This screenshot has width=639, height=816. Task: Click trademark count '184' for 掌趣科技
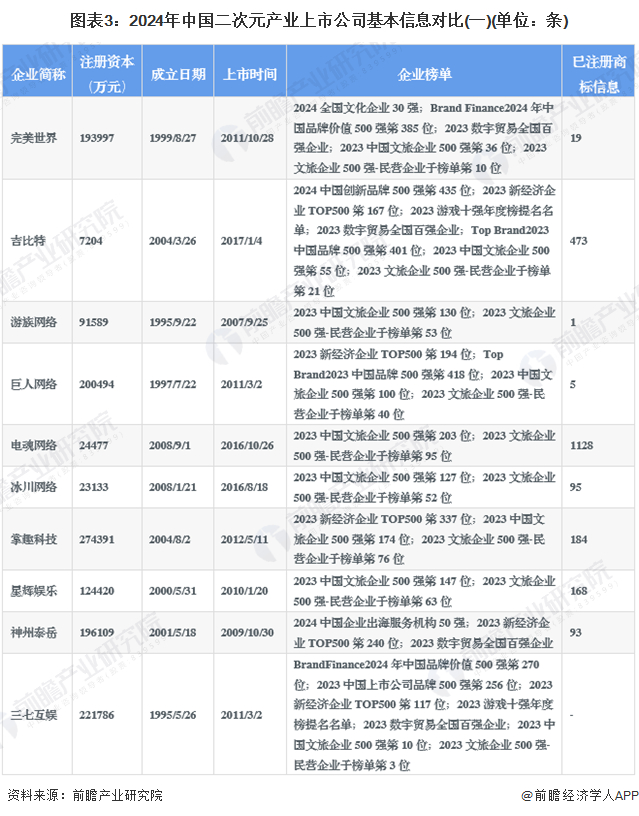point(579,539)
